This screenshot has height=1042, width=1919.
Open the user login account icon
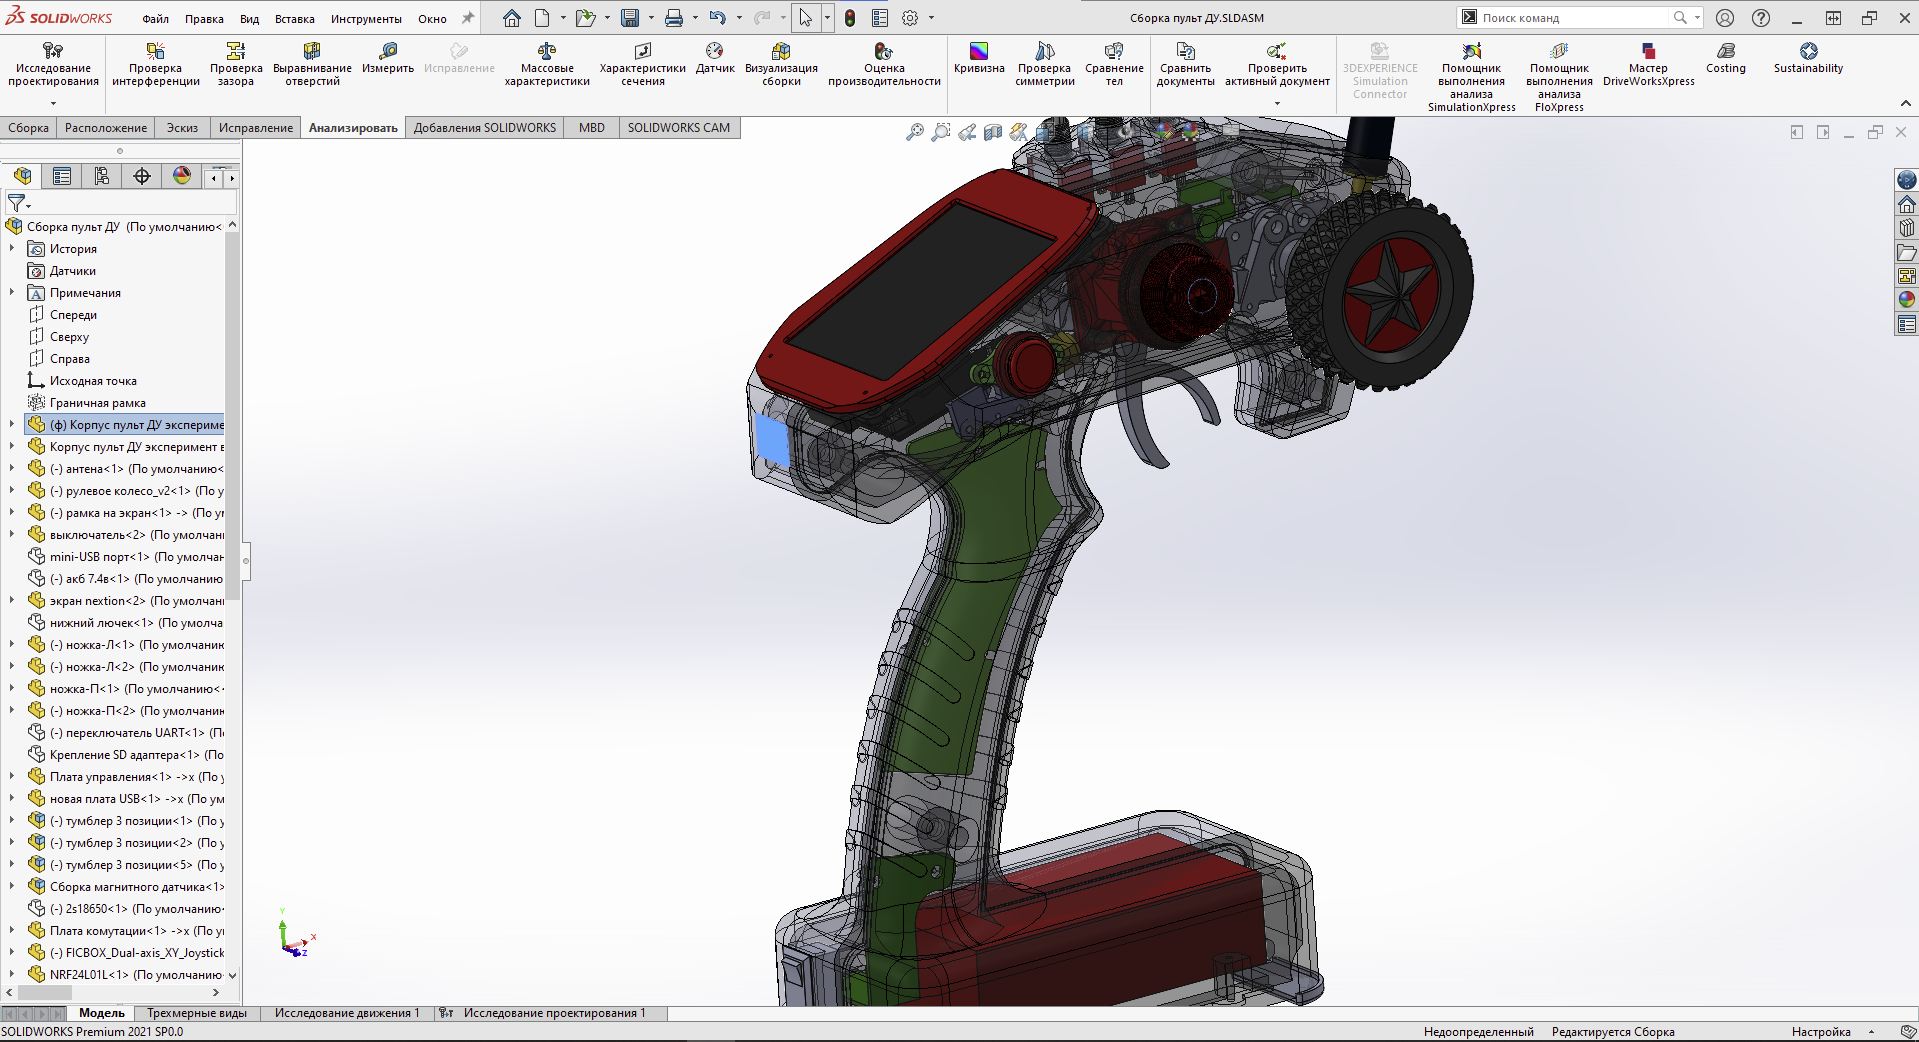click(1725, 18)
